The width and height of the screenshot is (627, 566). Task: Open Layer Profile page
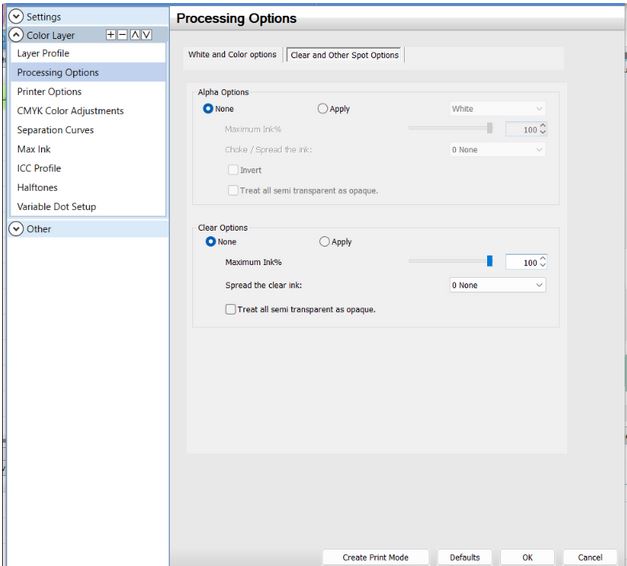coord(88,53)
